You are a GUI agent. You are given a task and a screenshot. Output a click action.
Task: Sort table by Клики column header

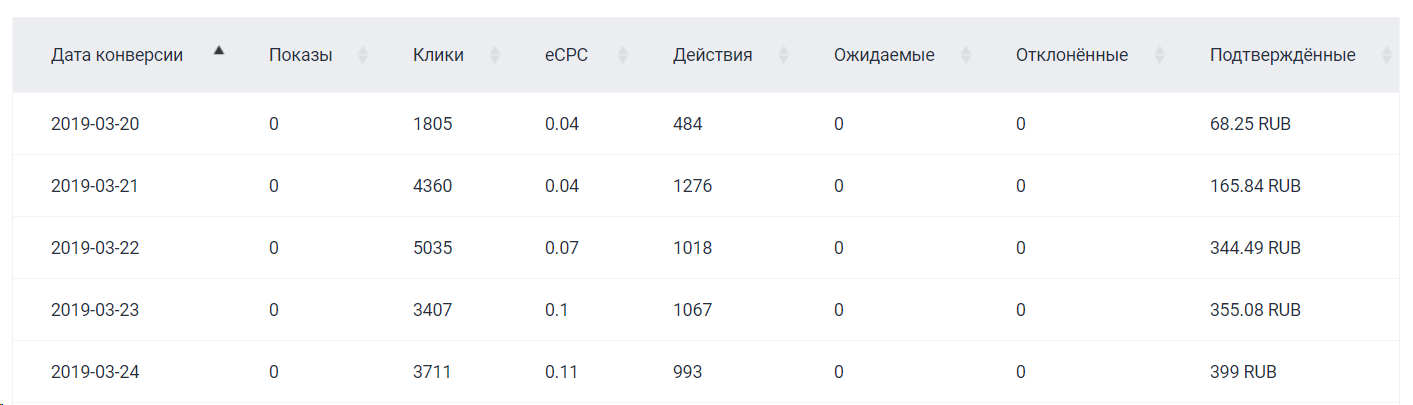438,55
